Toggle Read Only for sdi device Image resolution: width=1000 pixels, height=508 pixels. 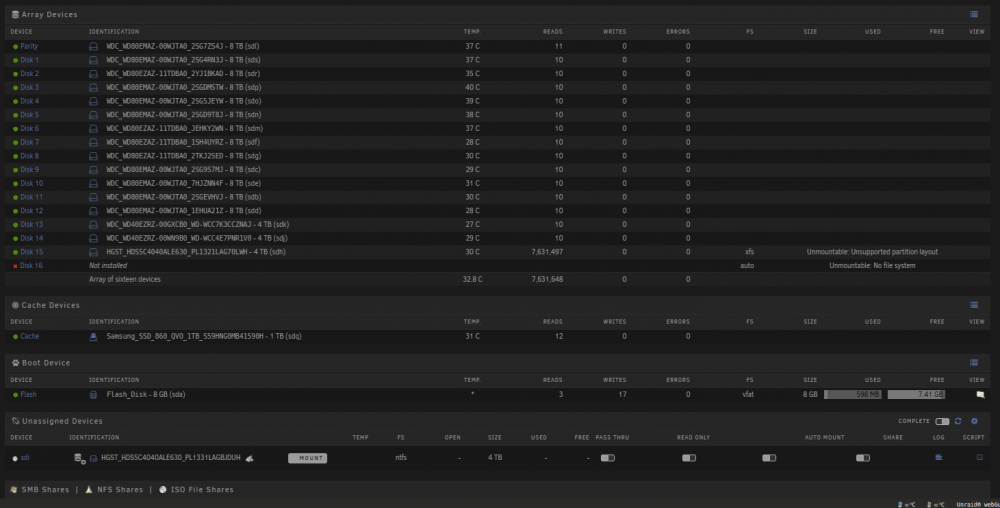(x=689, y=458)
